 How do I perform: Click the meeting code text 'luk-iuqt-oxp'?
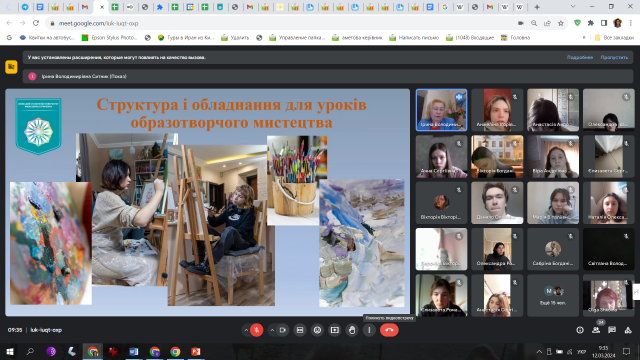click(x=46, y=330)
